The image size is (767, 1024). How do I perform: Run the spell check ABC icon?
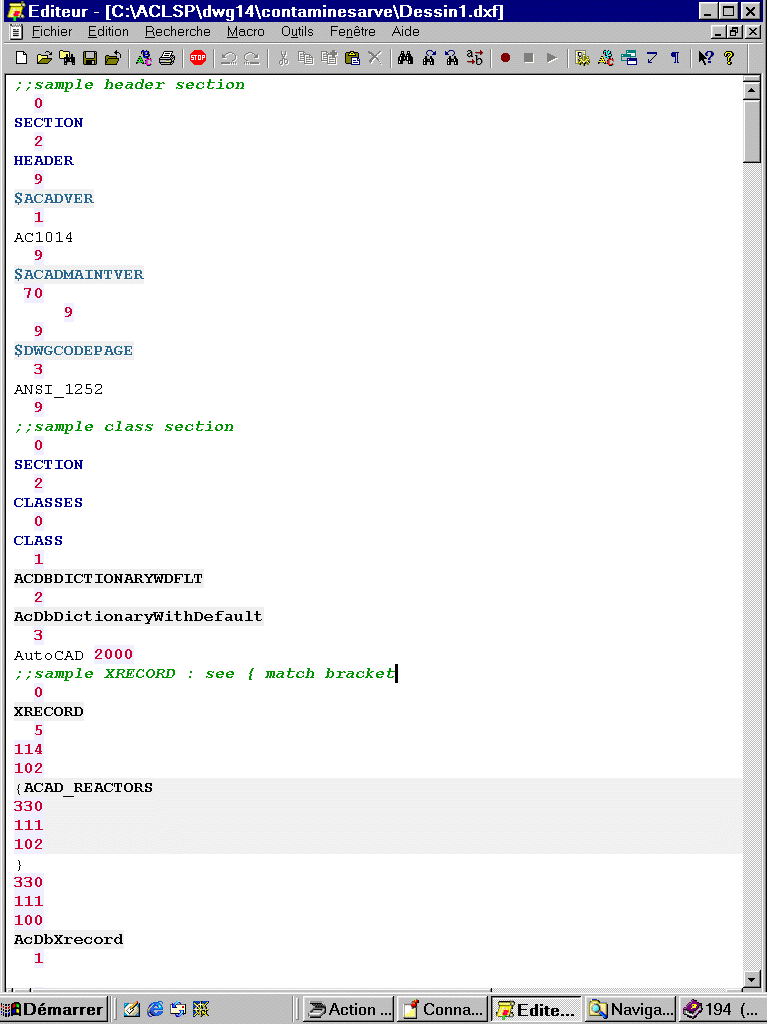coord(143,58)
